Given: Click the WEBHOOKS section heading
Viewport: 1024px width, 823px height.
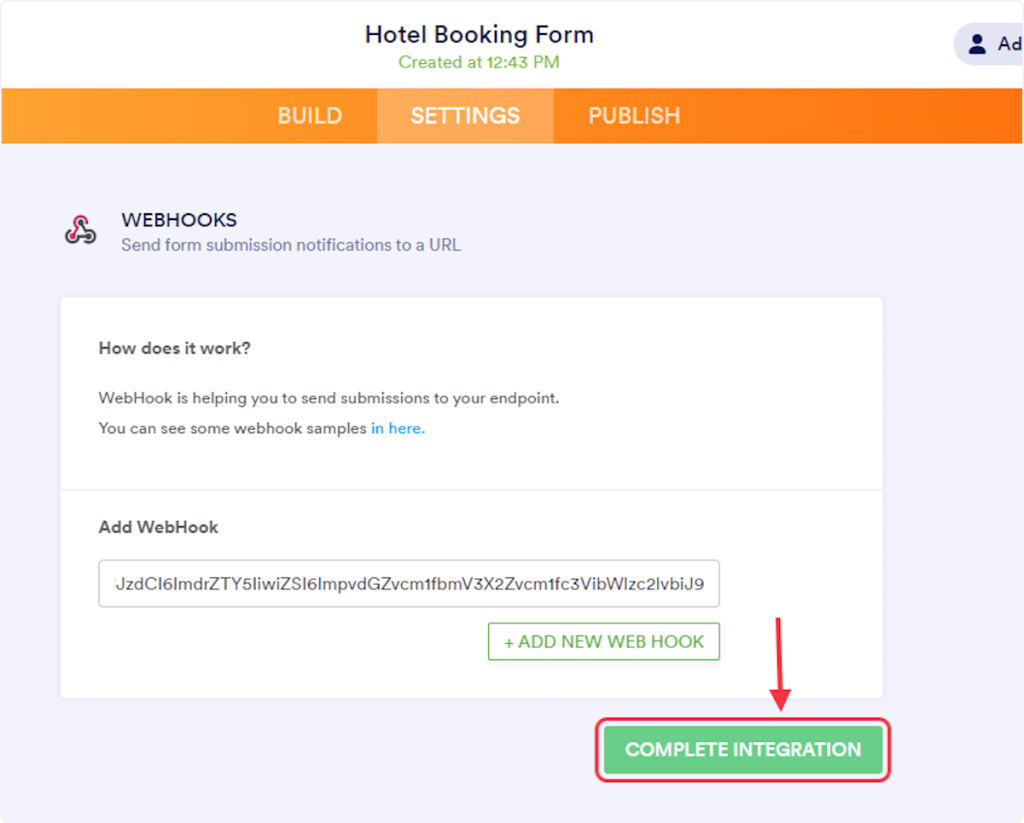Looking at the screenshot, I should pyautogui.click(x=179, y=220).
